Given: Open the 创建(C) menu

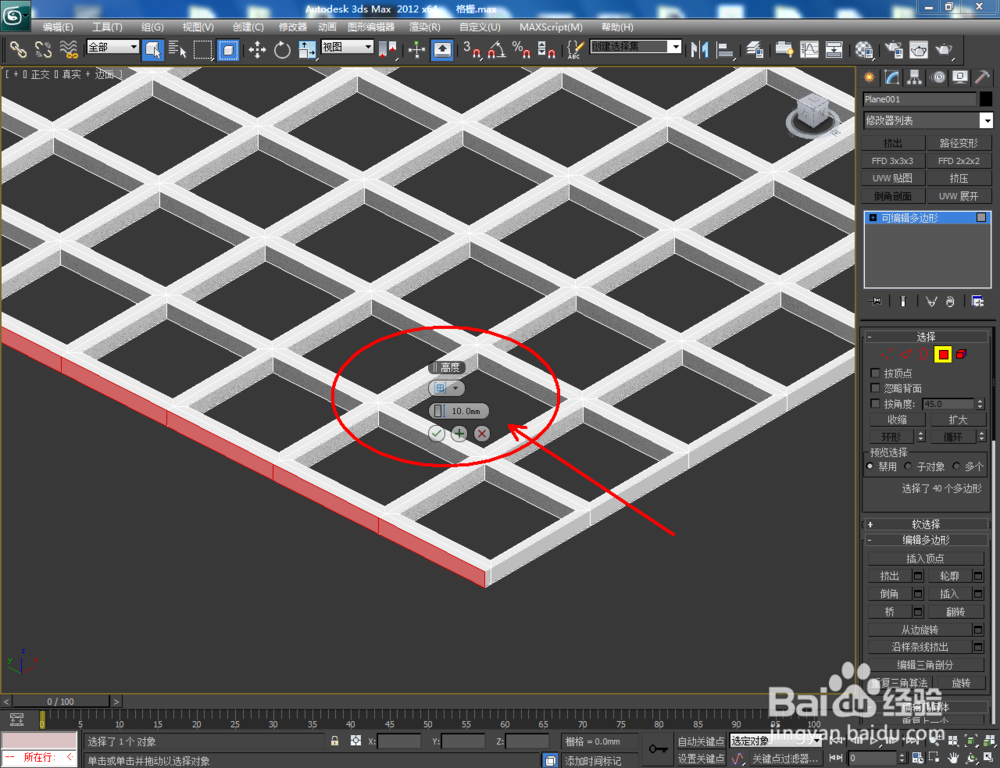Looking at the screenshot, I should click(248, 27).
